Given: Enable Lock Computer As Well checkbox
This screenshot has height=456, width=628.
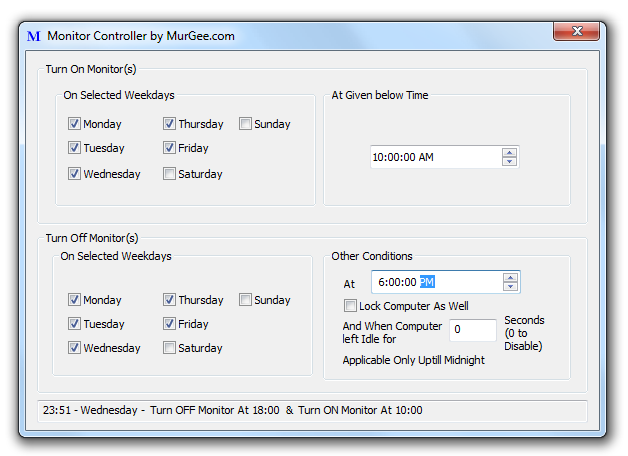Looking at the screenshot, I should pos(350,306).
